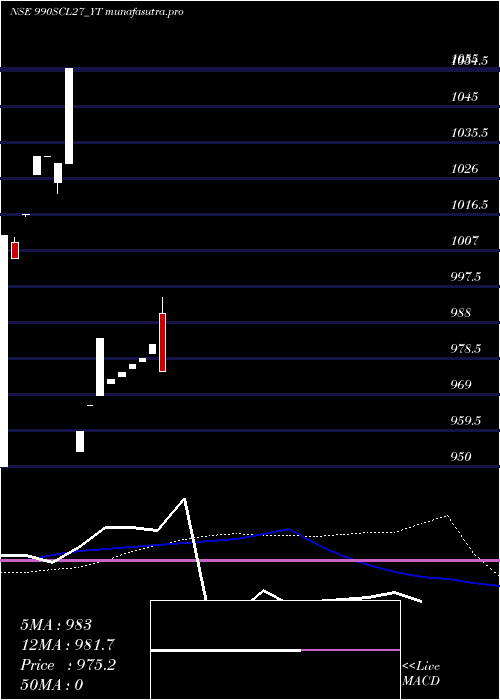This screenshot has height=700, width=500.
Task: Click the peak of the blue indicator line
Action: 289,529
